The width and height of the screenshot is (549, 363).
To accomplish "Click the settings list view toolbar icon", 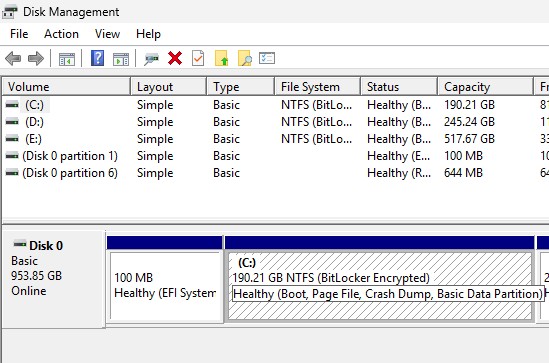I will pos(267,58).
